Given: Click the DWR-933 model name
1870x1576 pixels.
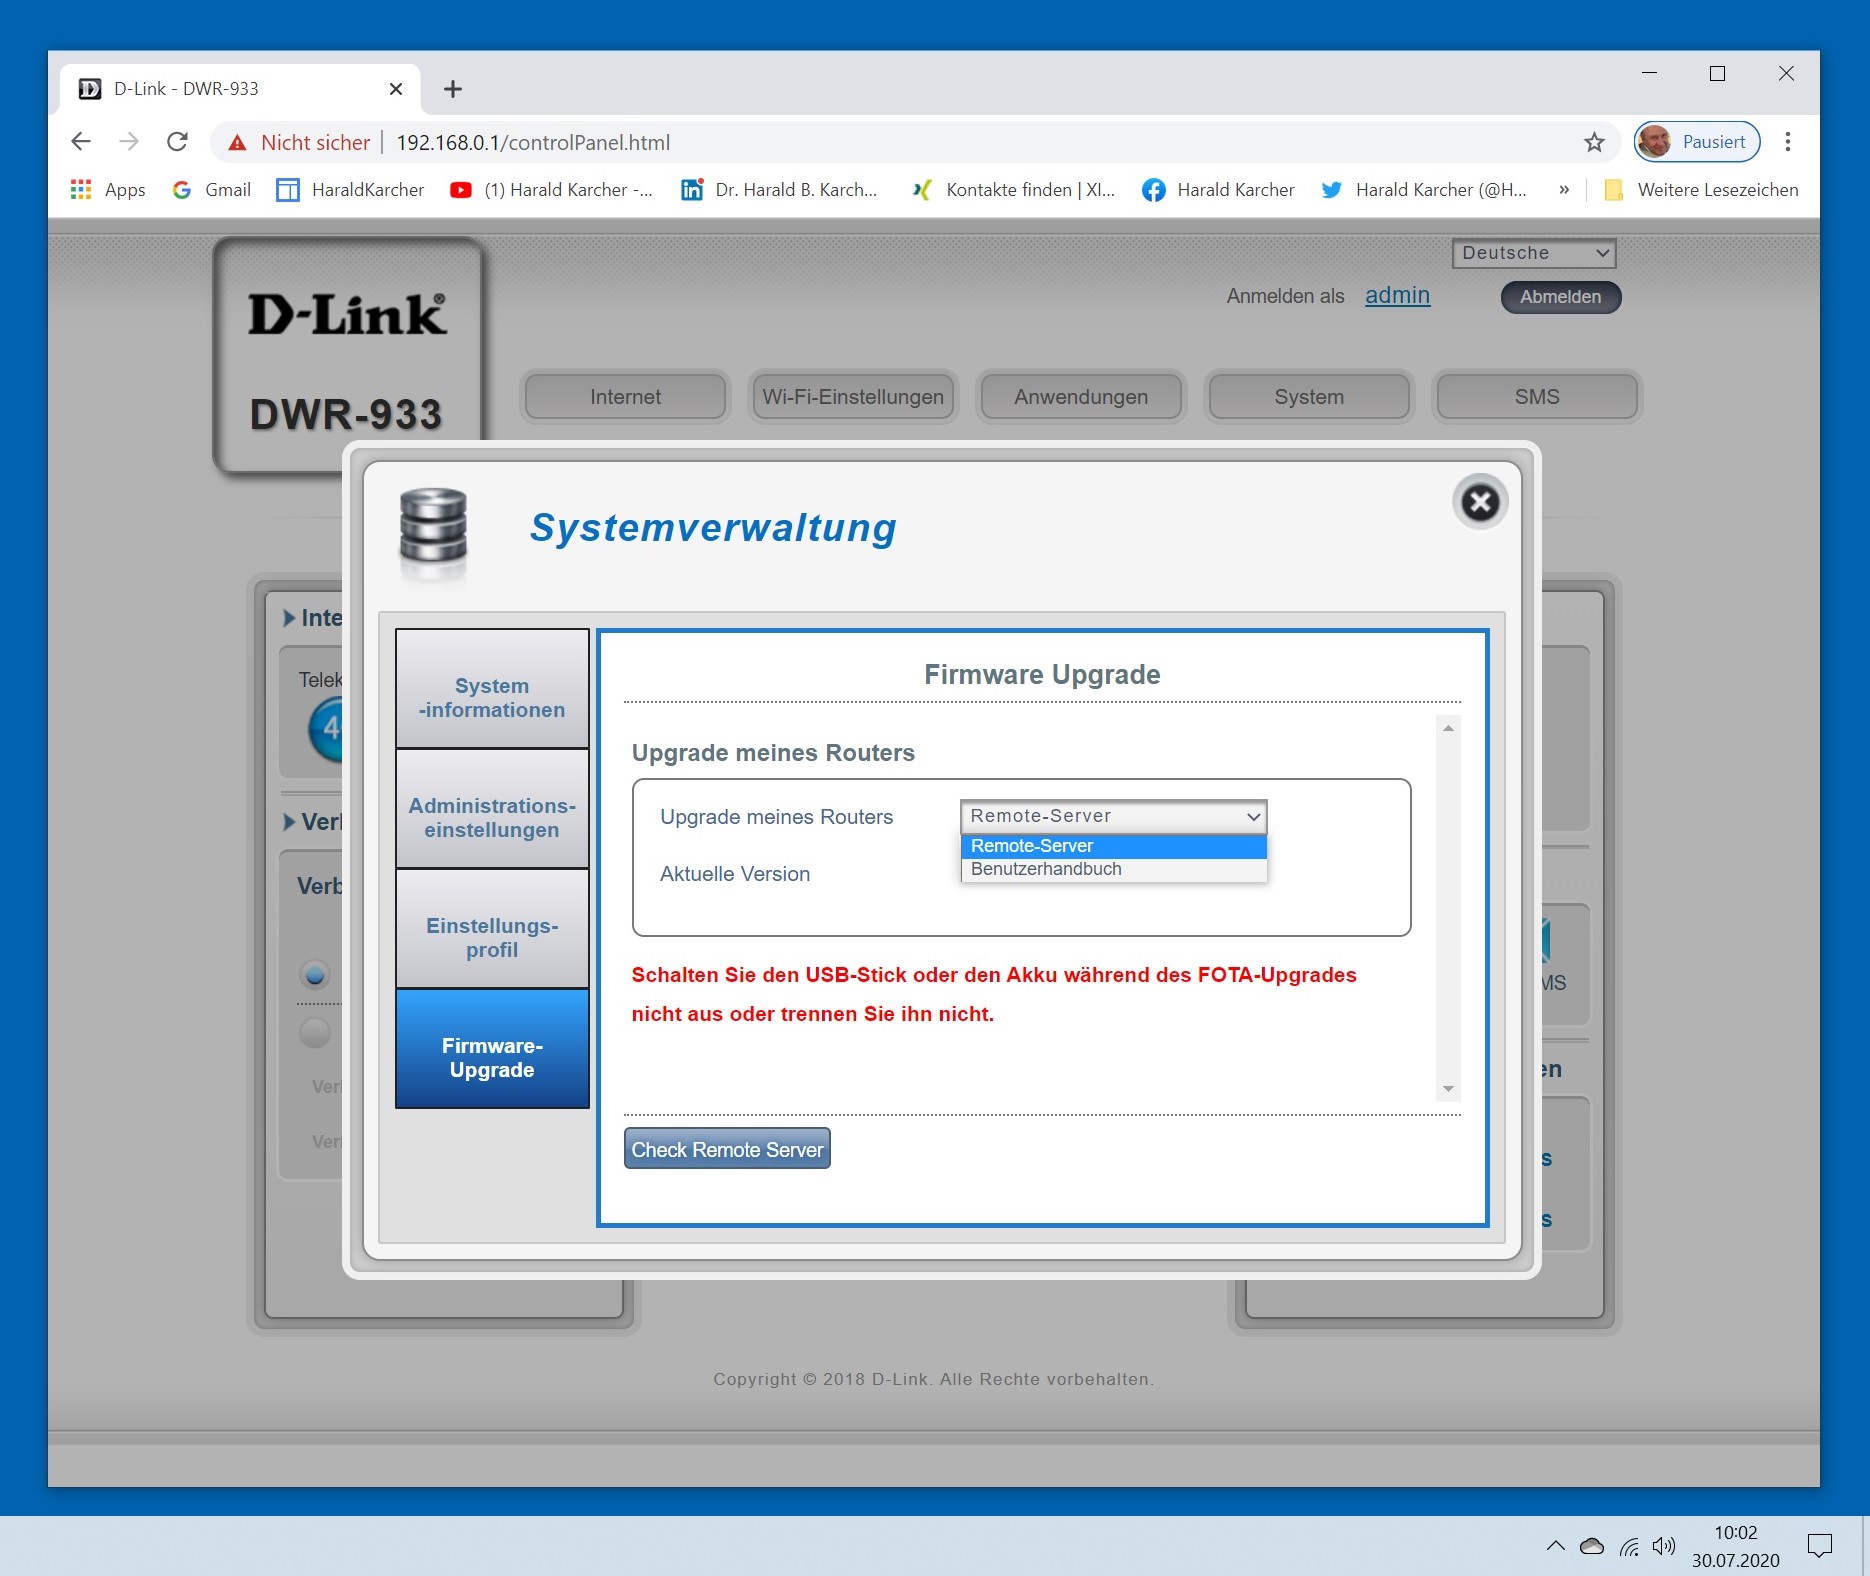Looking at the screenshot, I should click(346, 415).
